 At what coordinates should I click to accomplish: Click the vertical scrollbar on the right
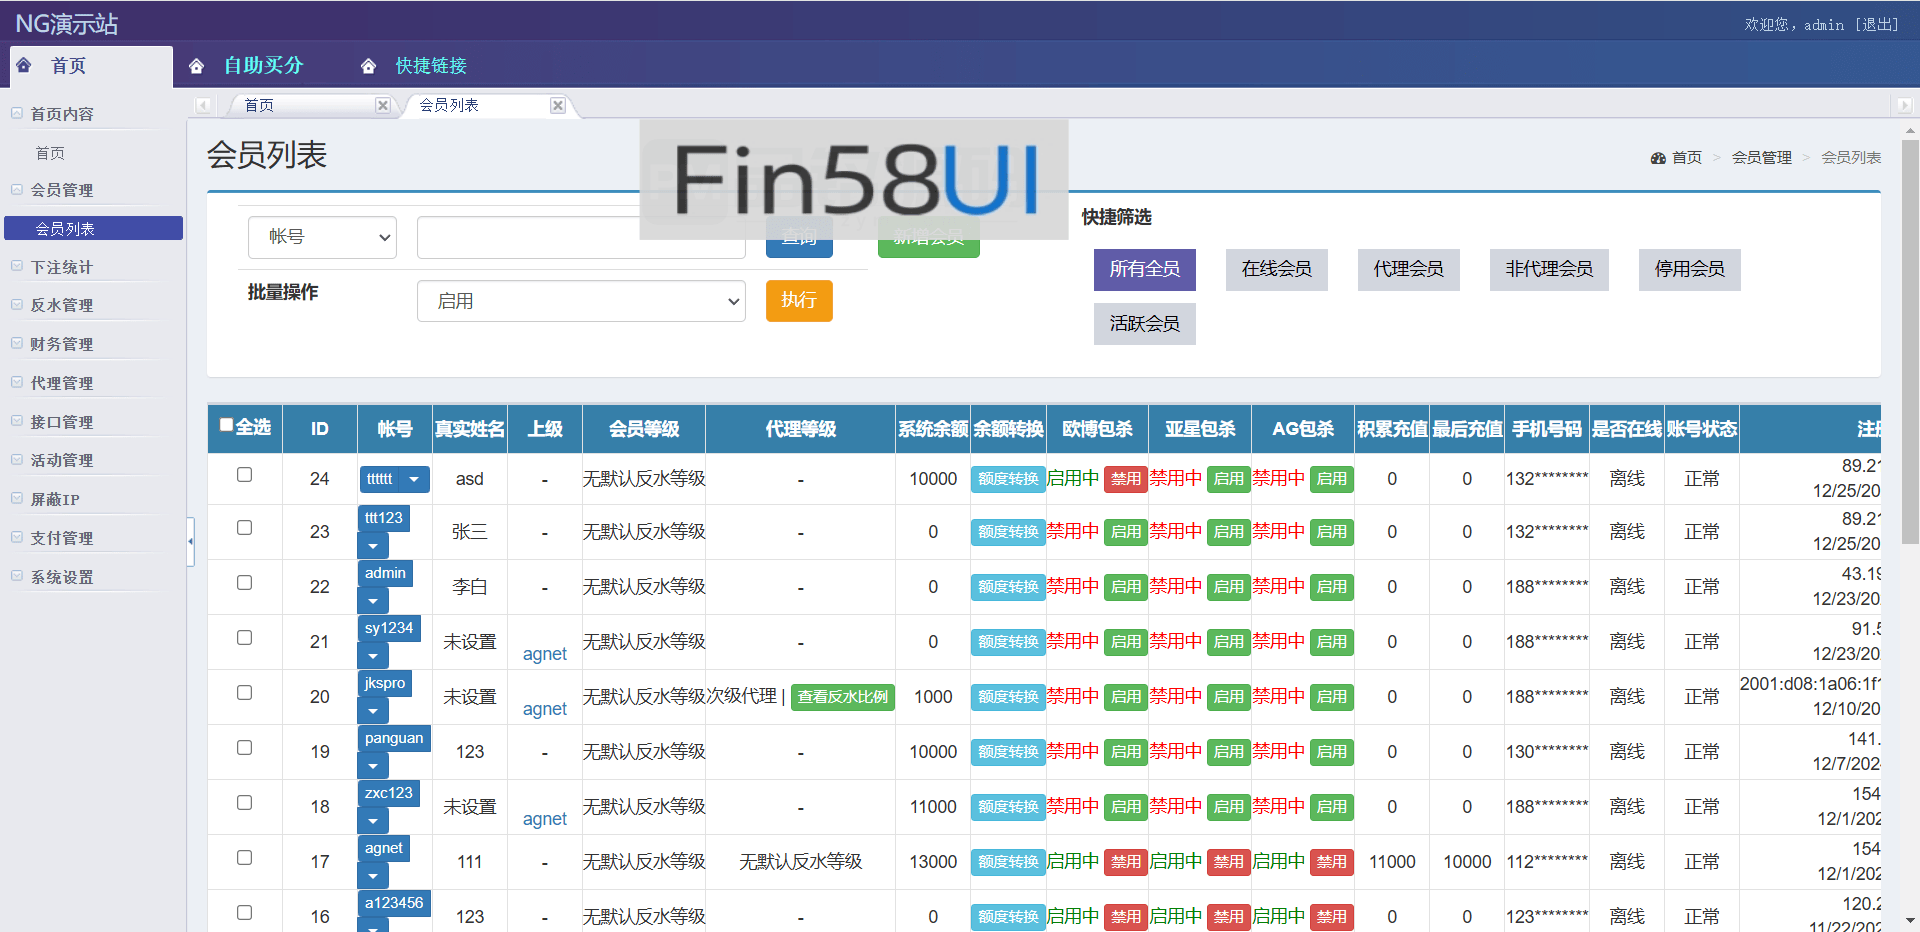click(x=1910, y=340)
